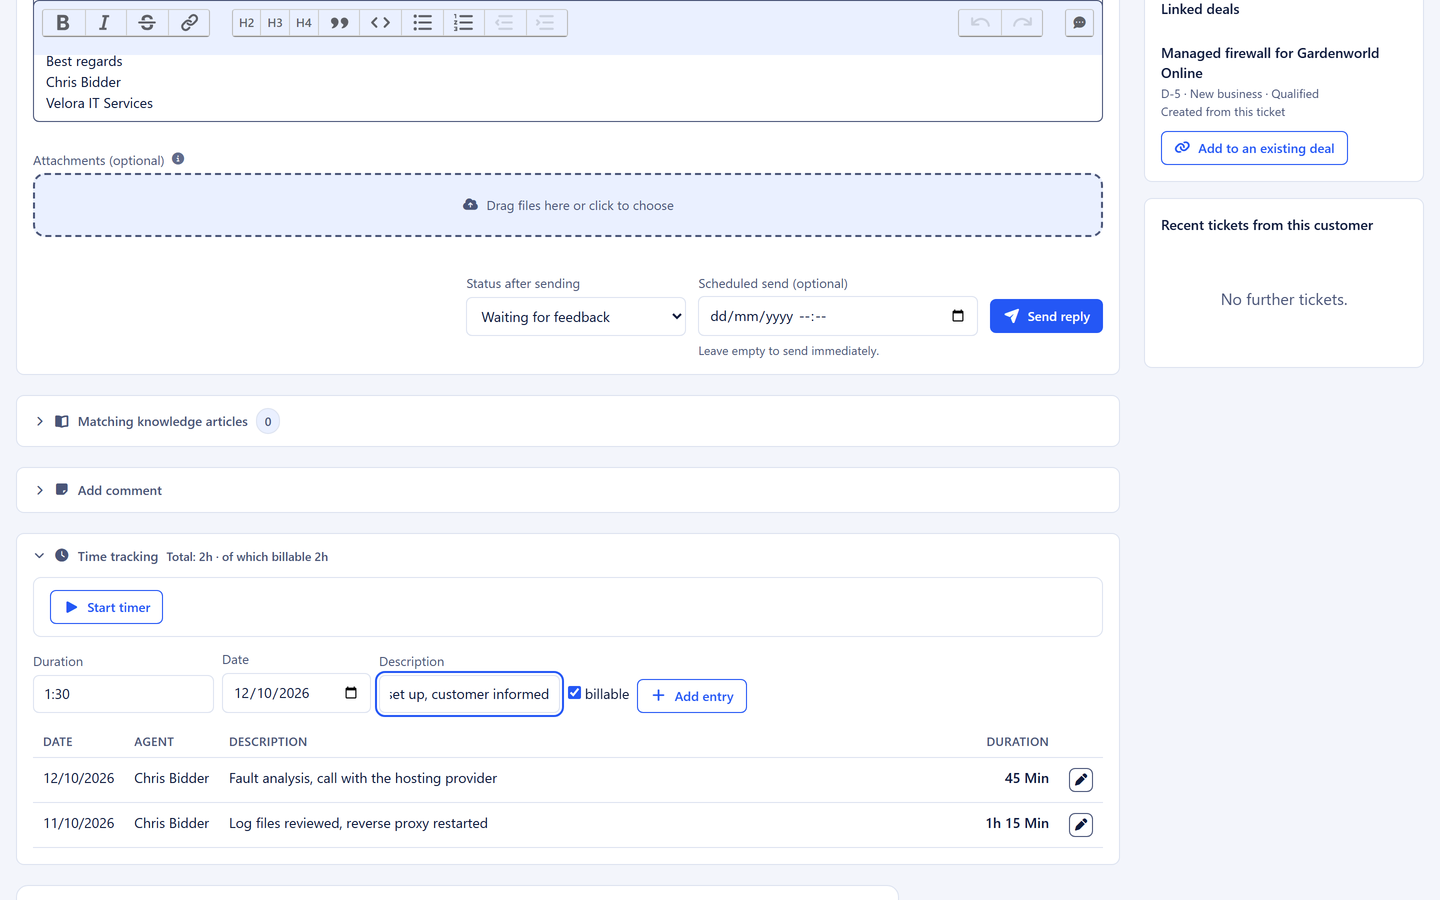Click the AGENT column header
Image resolution: width=1440 pixels, height=900 pixels.
(x=154, y=742)
